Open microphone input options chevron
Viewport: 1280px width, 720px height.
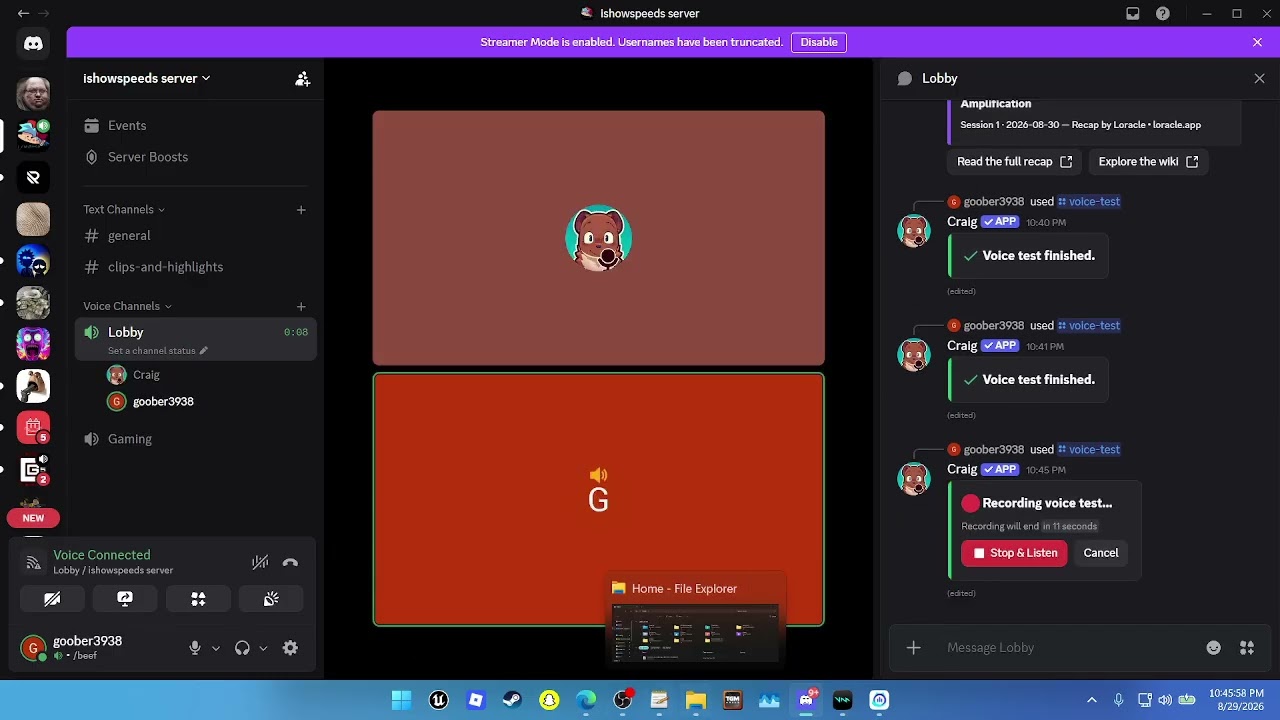215,648
